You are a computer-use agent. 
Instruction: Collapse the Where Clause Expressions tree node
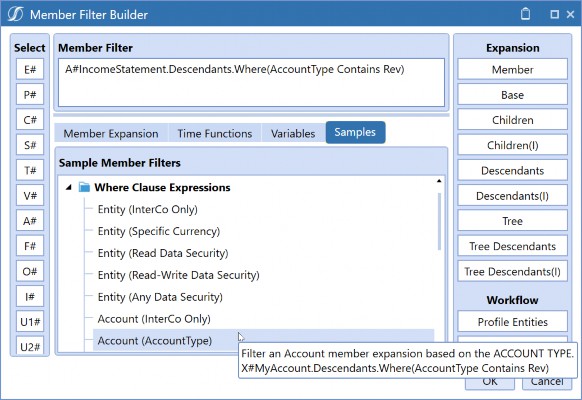coord(69,187)
